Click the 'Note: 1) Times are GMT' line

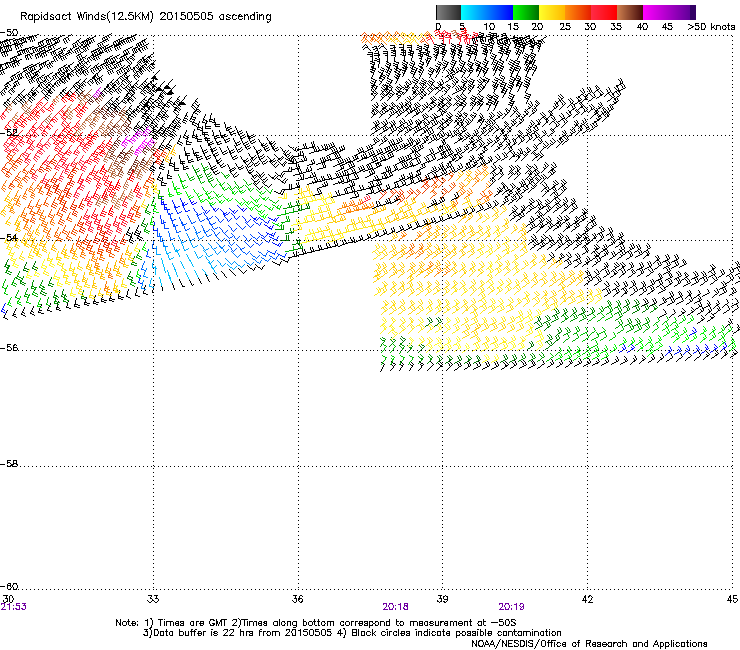316,623
